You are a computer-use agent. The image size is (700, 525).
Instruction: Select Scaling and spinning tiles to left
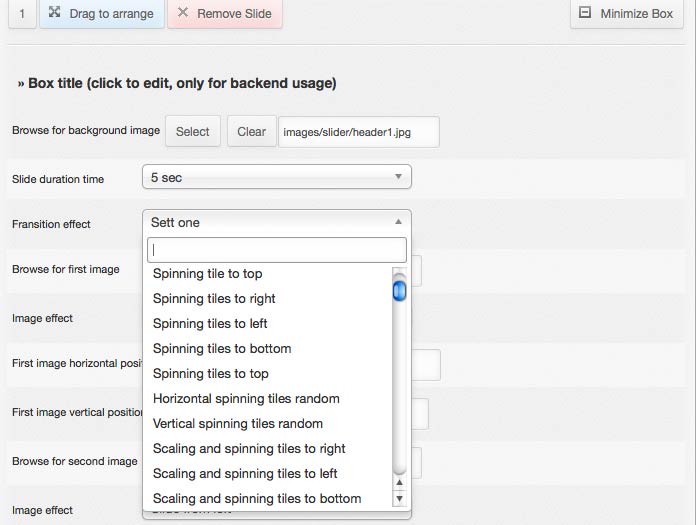coord(245,474)
